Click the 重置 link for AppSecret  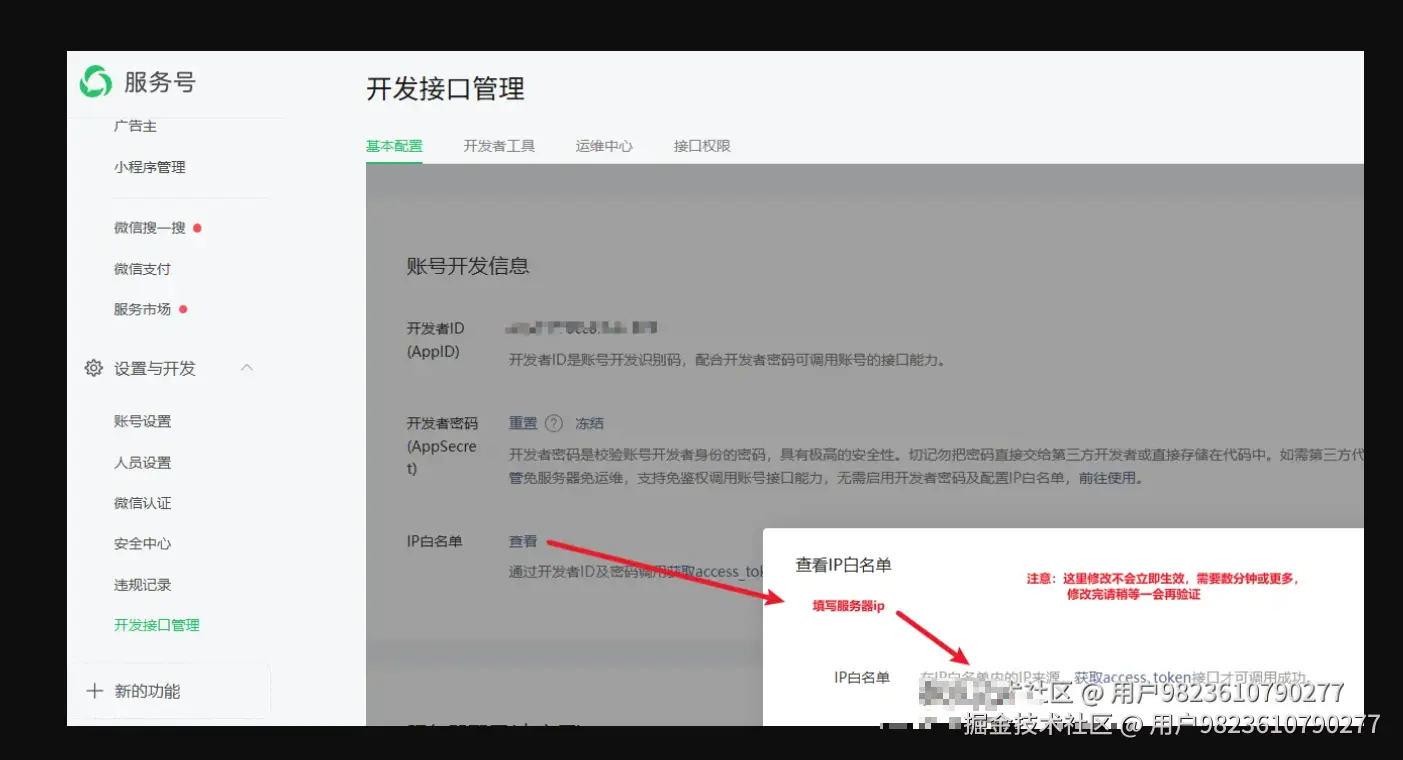(523, 423)
